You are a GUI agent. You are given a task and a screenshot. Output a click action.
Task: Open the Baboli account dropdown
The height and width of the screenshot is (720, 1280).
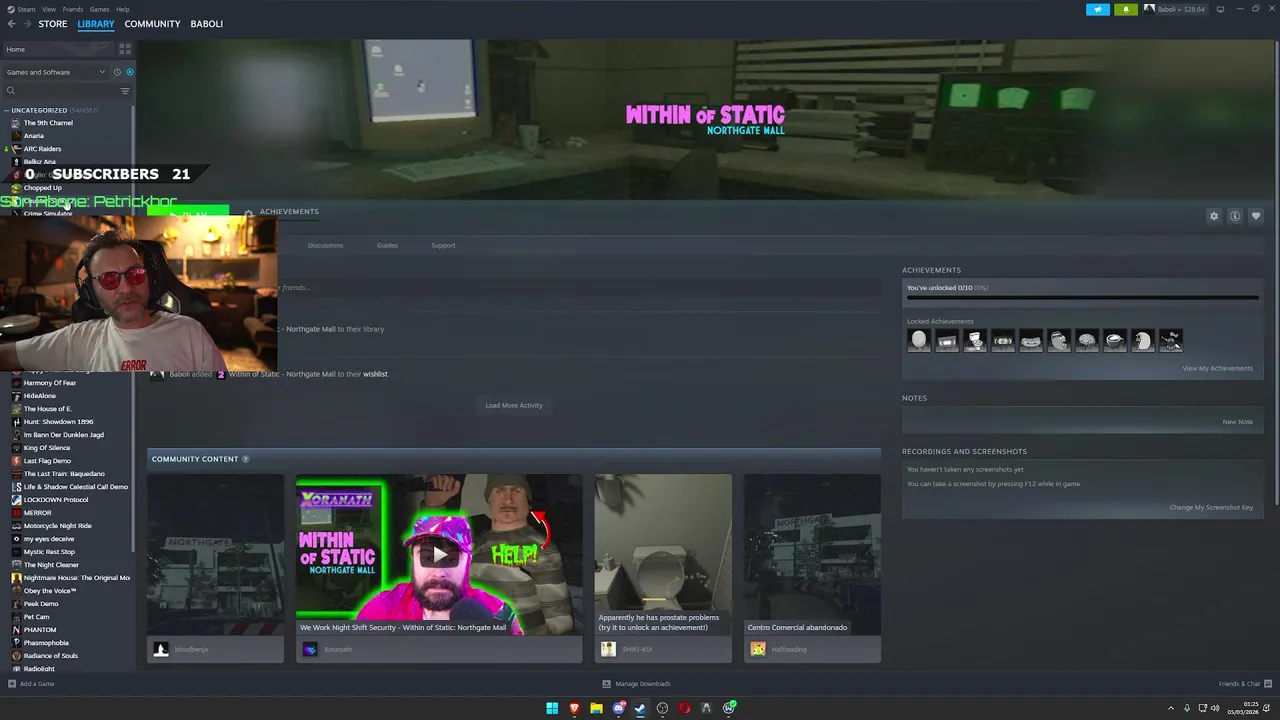tap(1176, 9)
